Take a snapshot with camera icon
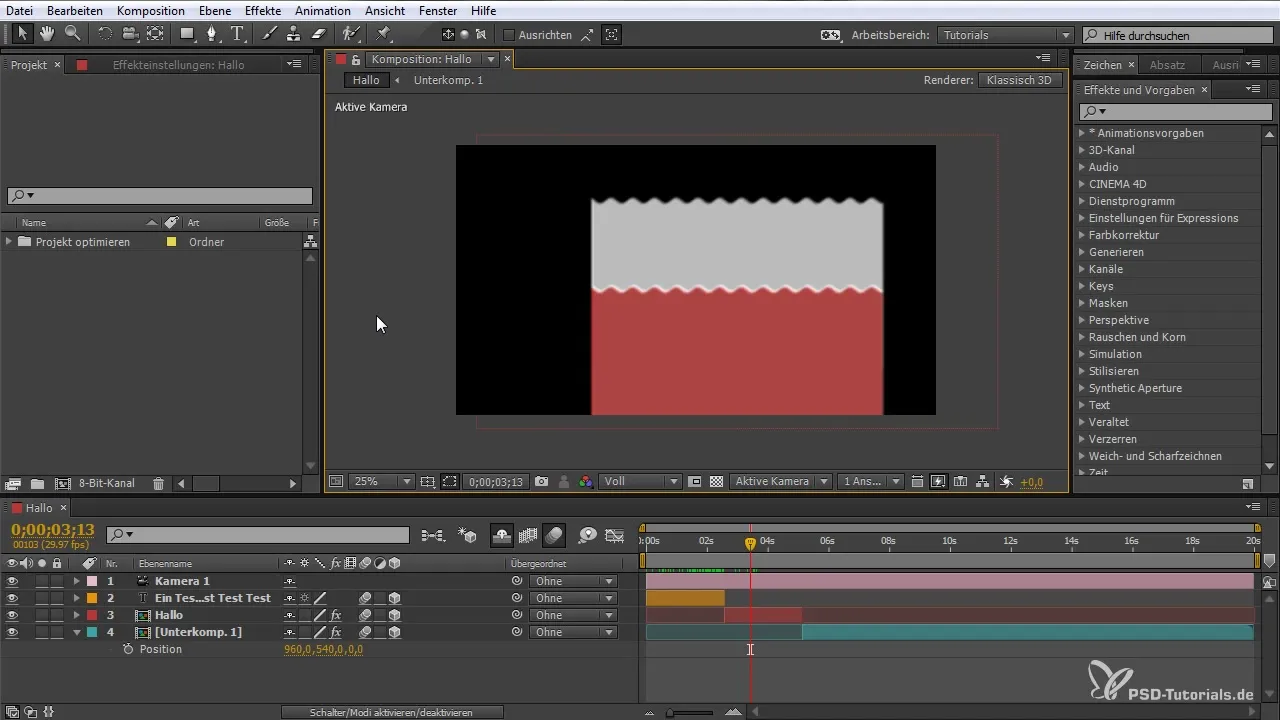 coord(541,481)
